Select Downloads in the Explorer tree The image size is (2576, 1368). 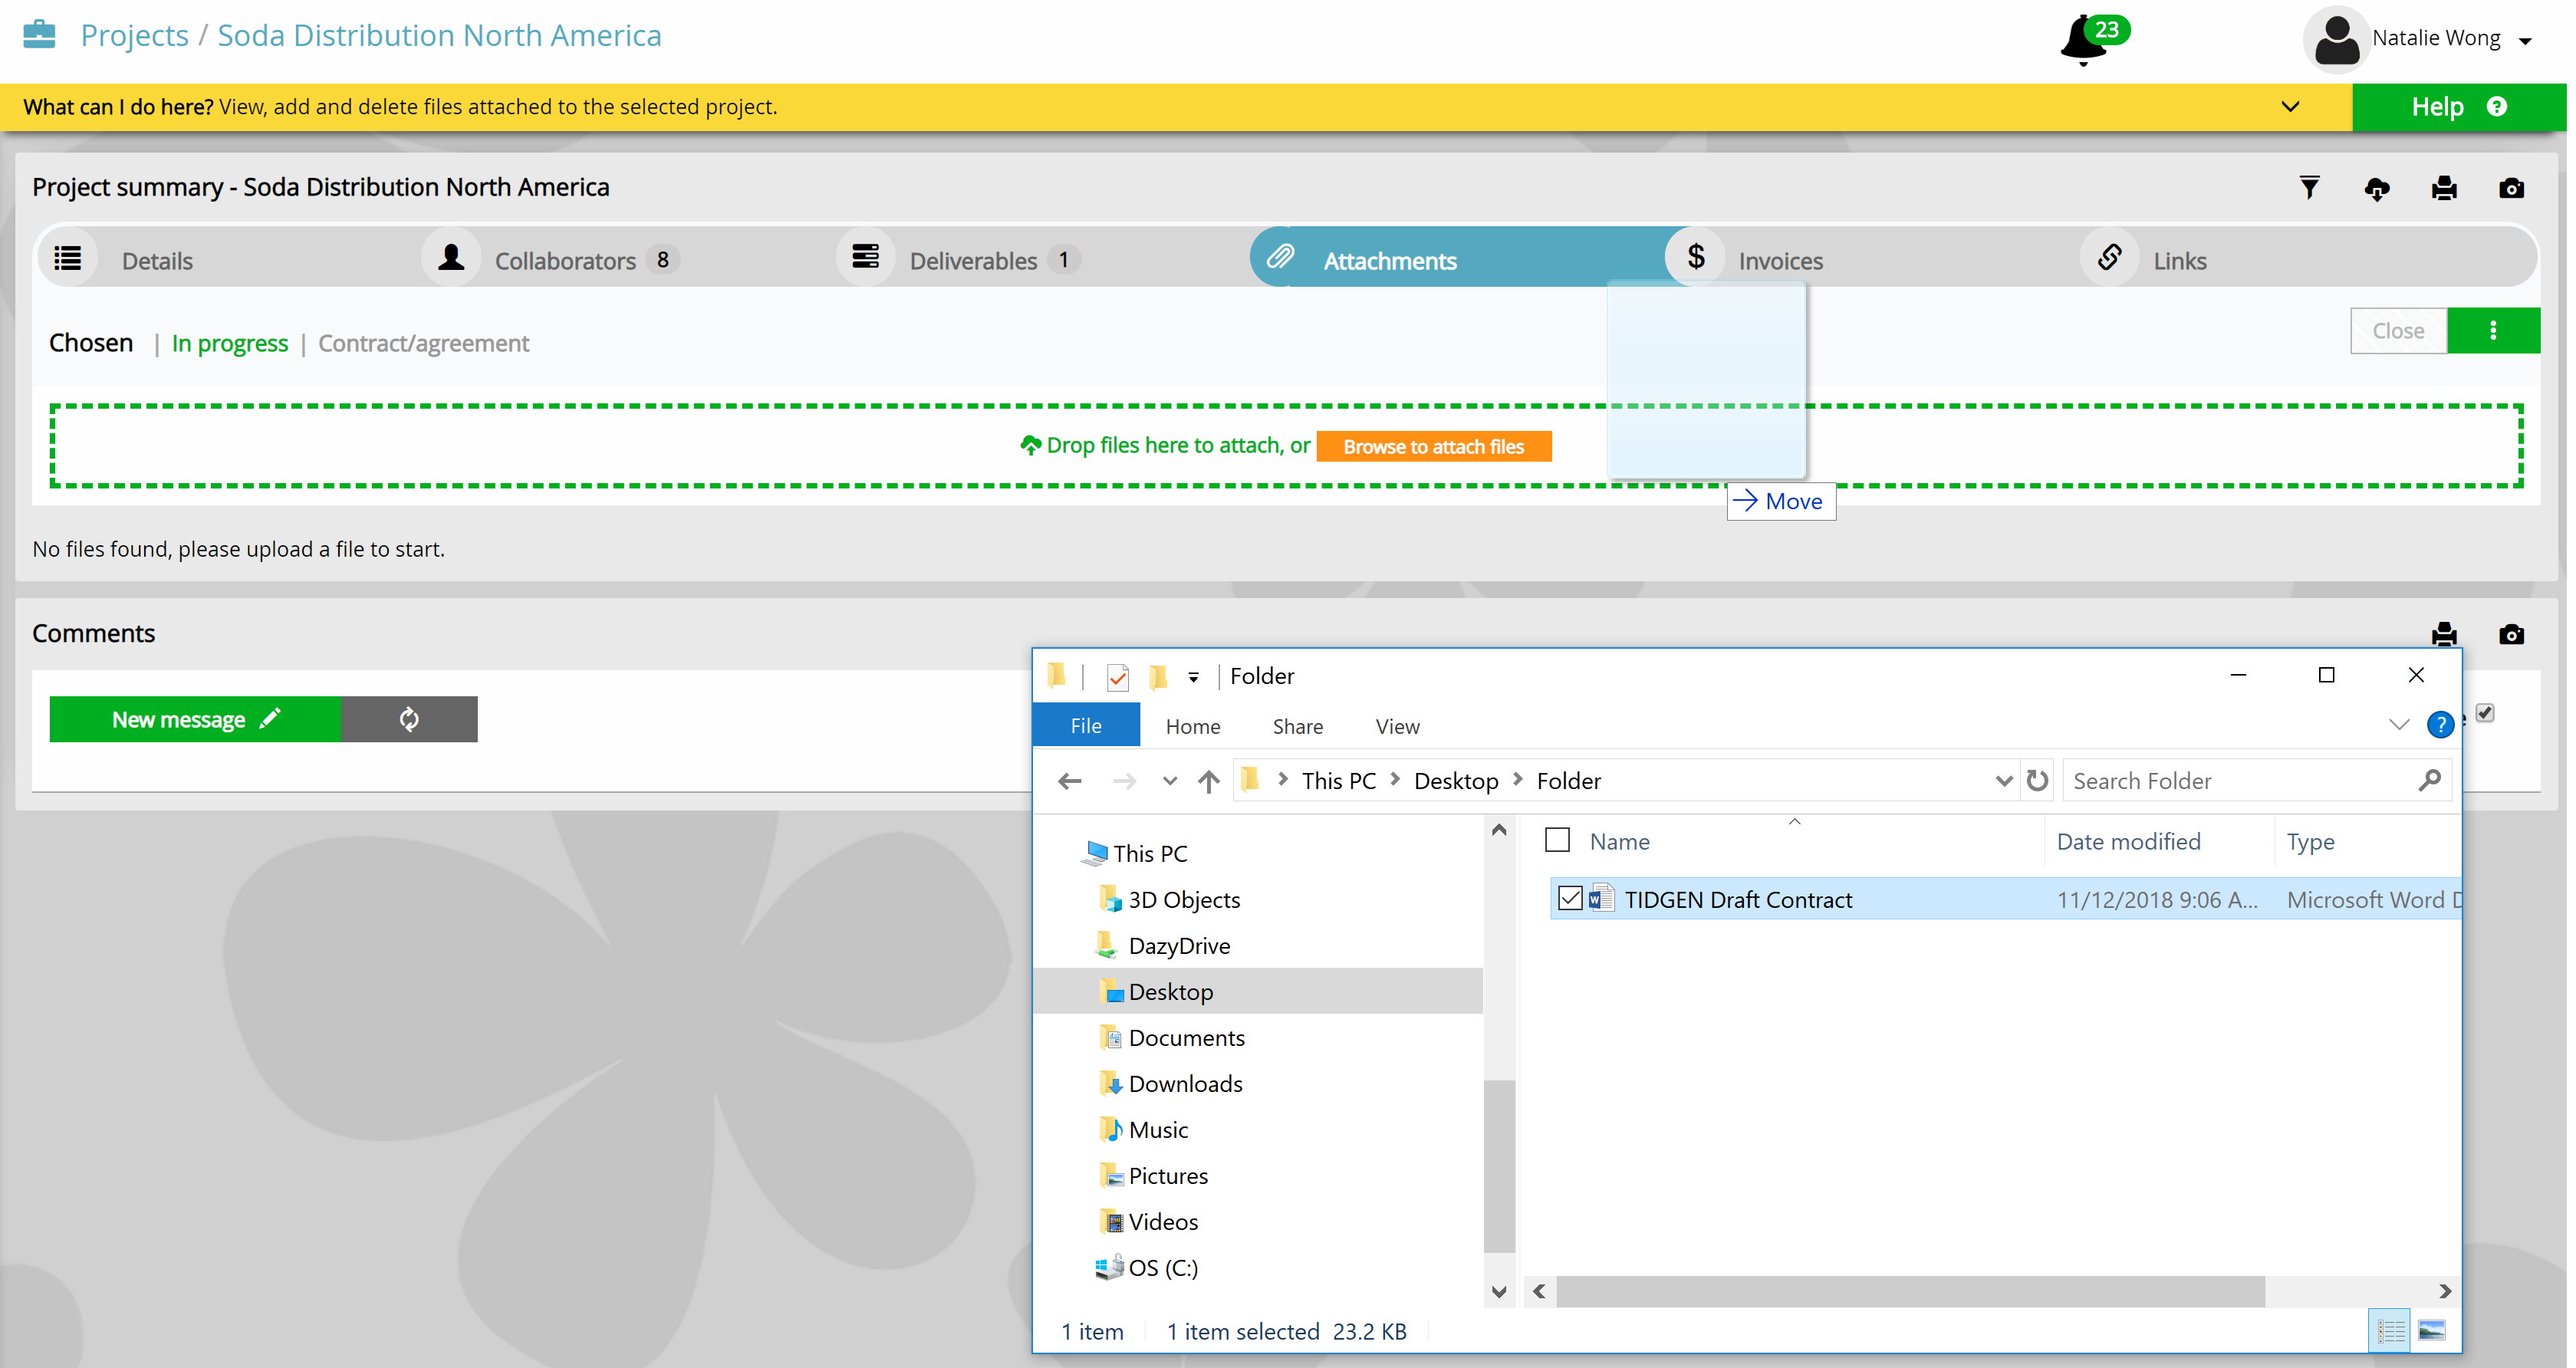[1185, 1083]
